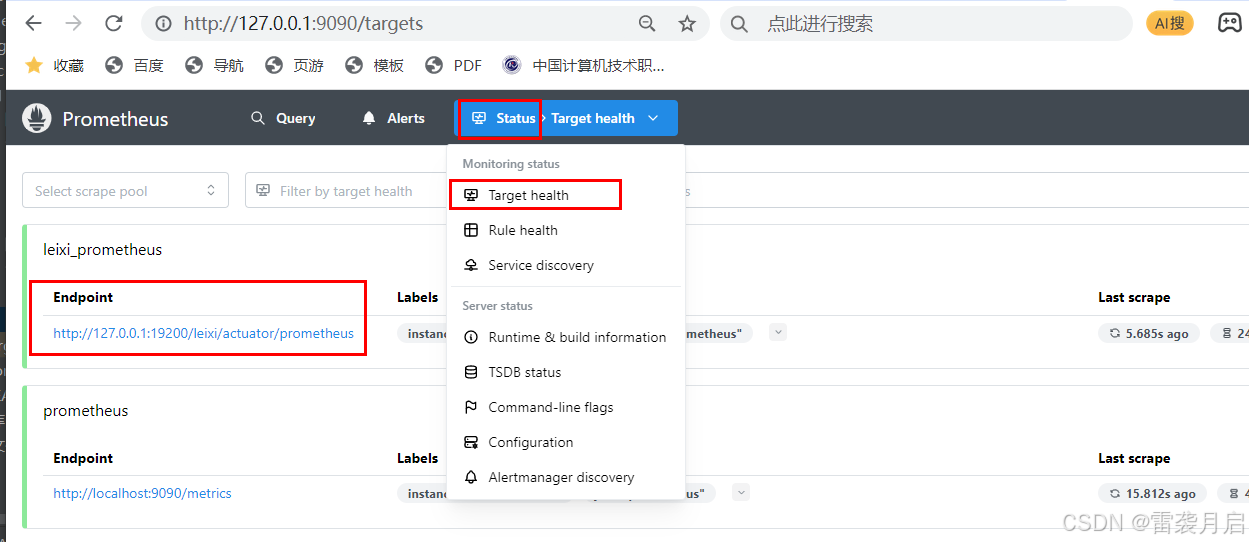Select Rule health in the Status menu
The height and width of the screenshot is (542, 1249).
pyautogui.click(x=566, y=230)
